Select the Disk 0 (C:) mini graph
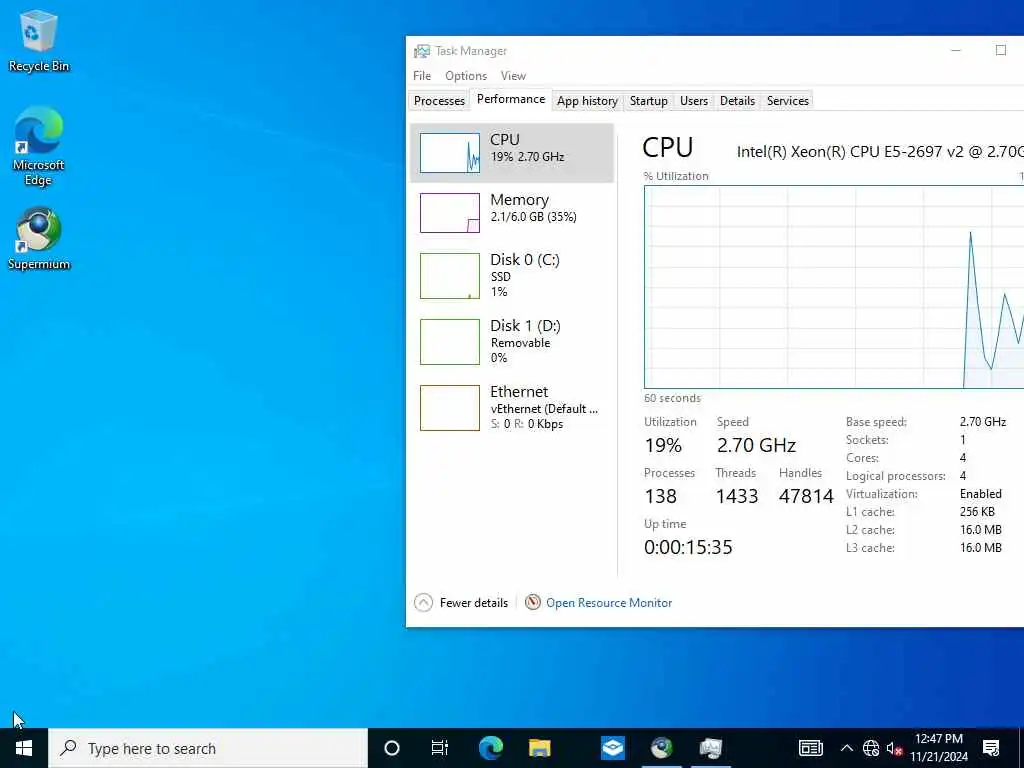1024x768 pixels. pos(449,276)
